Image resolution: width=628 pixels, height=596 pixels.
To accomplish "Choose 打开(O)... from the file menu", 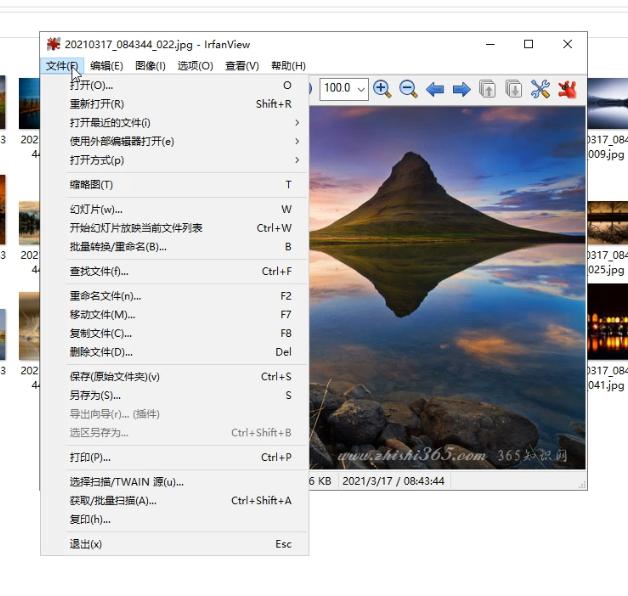I will click(175, 85).
